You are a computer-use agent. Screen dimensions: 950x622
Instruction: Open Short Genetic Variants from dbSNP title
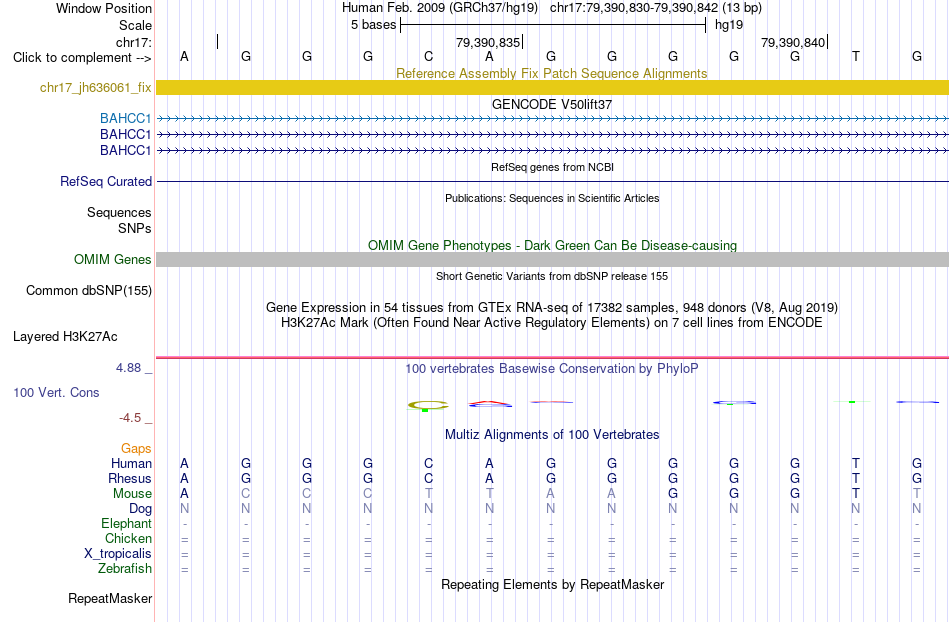click(552, 276)
